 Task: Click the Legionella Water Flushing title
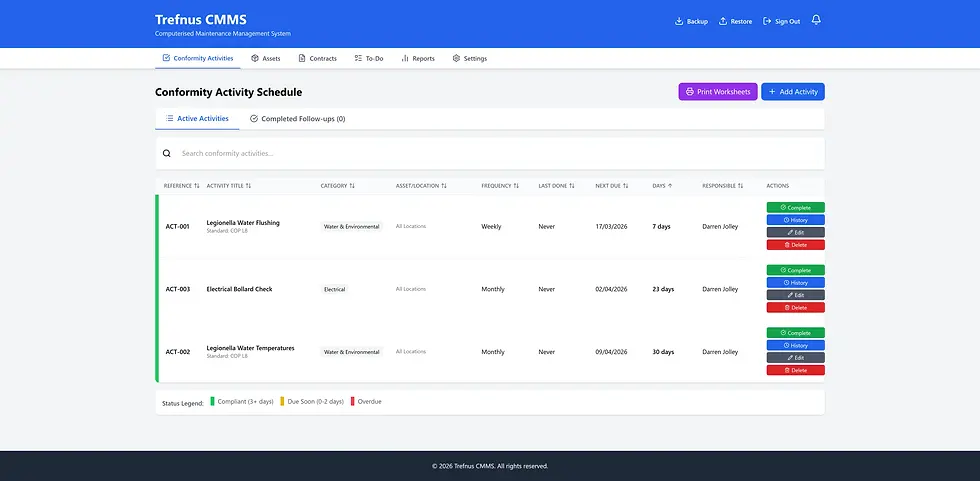click(243, 222)
